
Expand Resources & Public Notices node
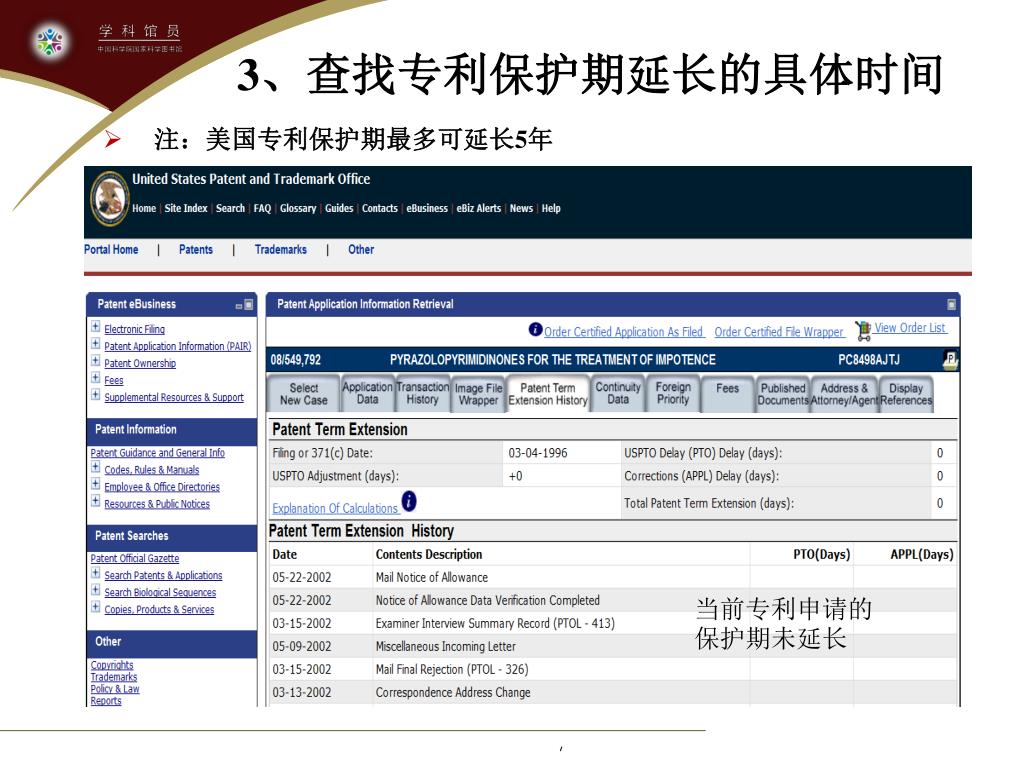tap(96, 501)
